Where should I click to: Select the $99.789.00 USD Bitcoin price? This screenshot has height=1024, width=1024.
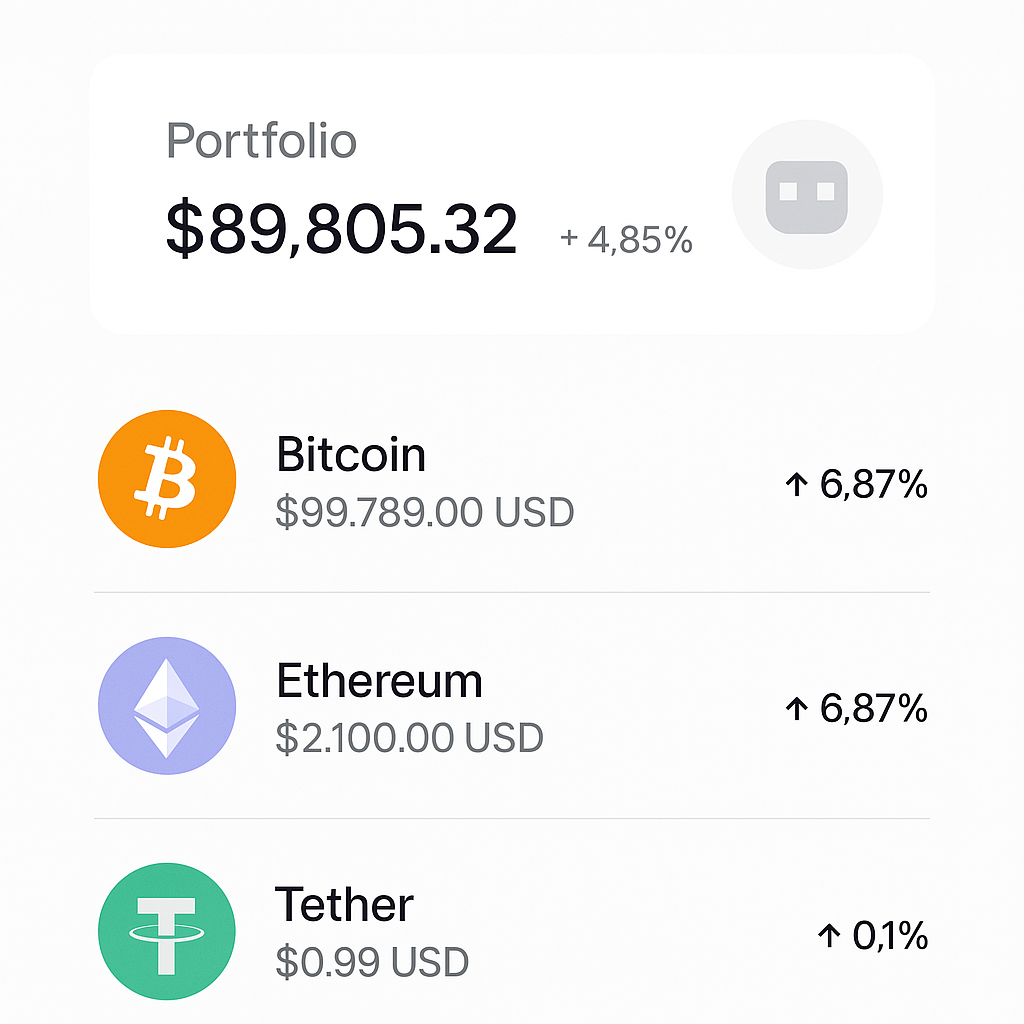click(425, 512)
